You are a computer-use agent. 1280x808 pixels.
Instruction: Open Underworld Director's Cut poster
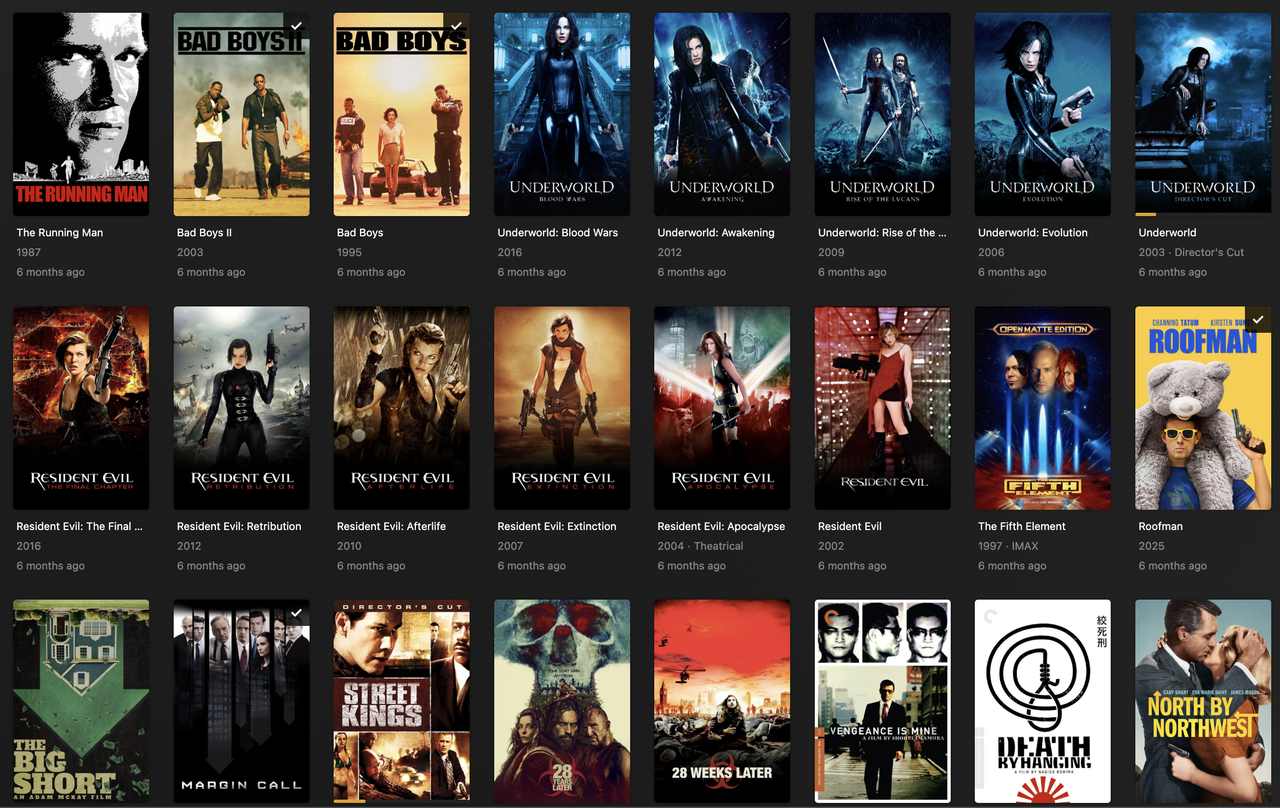1203,114
